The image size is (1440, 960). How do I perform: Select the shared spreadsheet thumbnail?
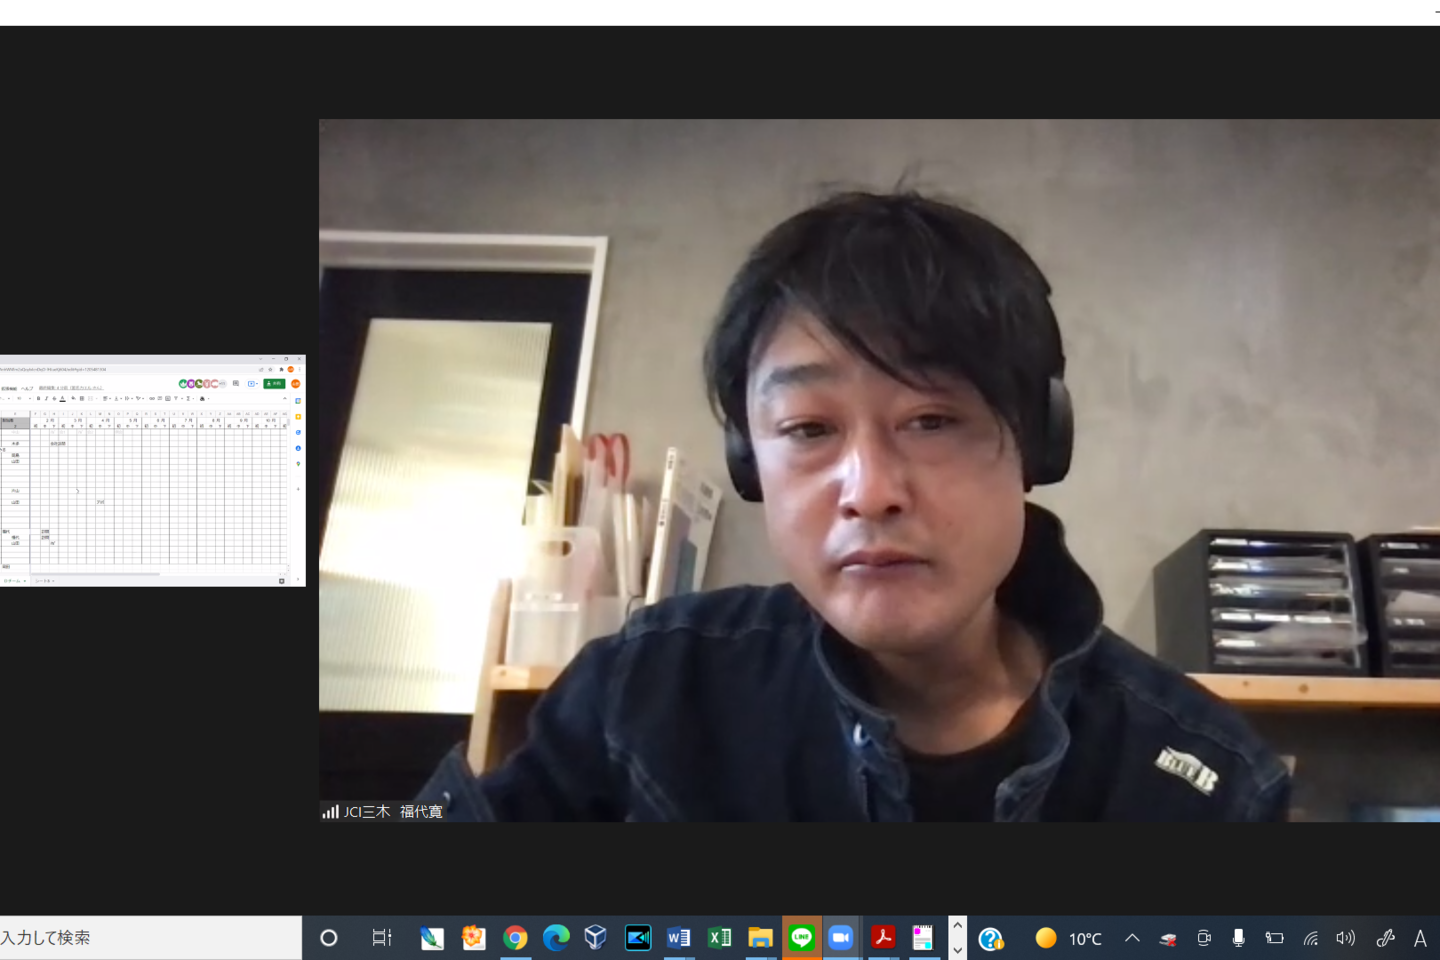coord(152,470)
